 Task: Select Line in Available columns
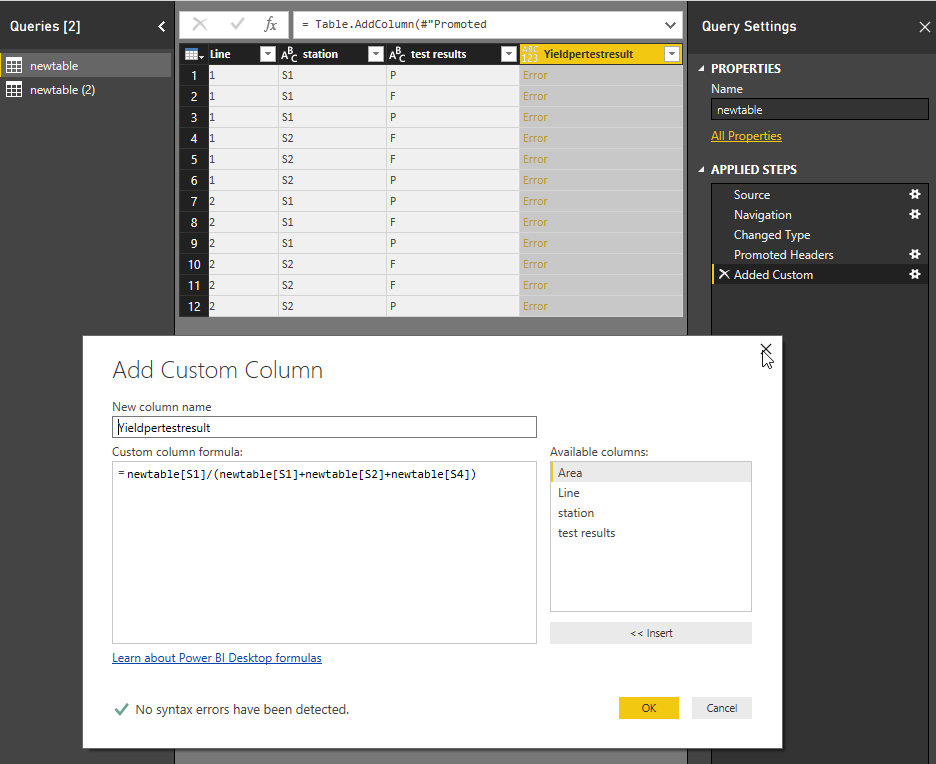[651, 493]
